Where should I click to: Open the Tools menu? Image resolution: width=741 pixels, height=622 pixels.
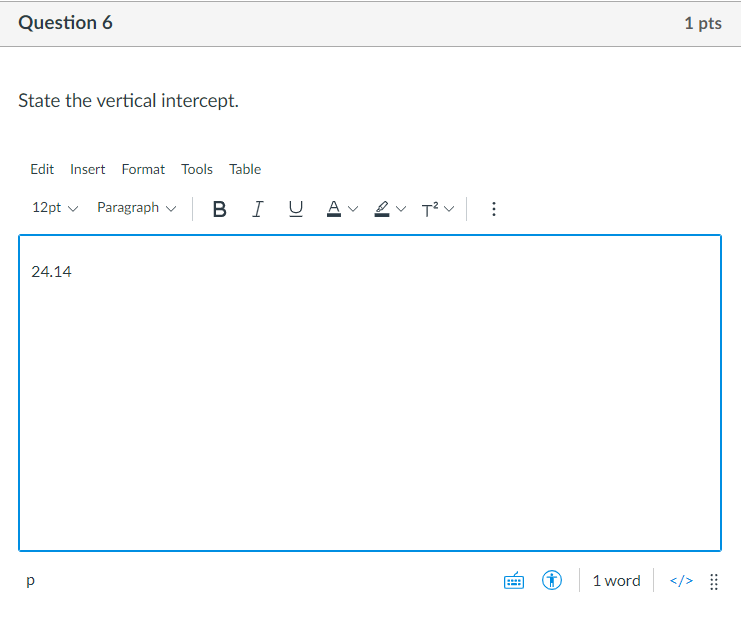tap(197, 169)
